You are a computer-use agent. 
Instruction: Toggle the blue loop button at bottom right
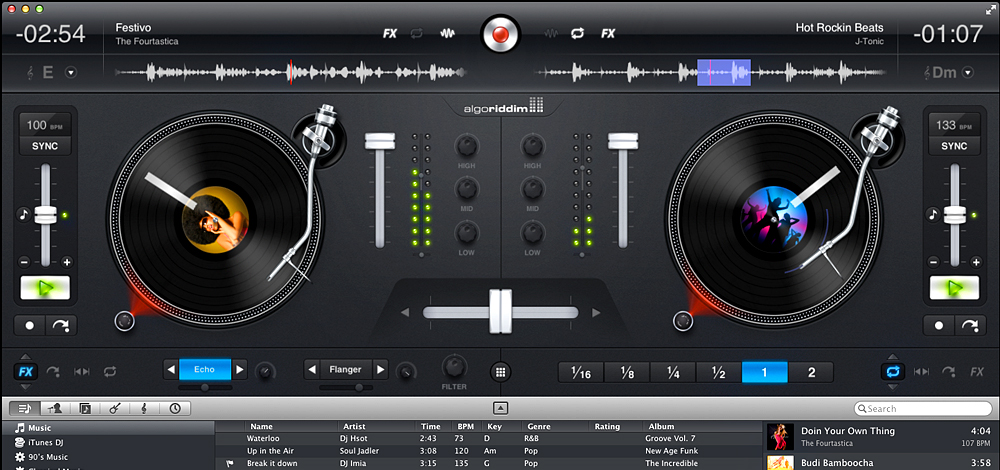click(892, 372)
